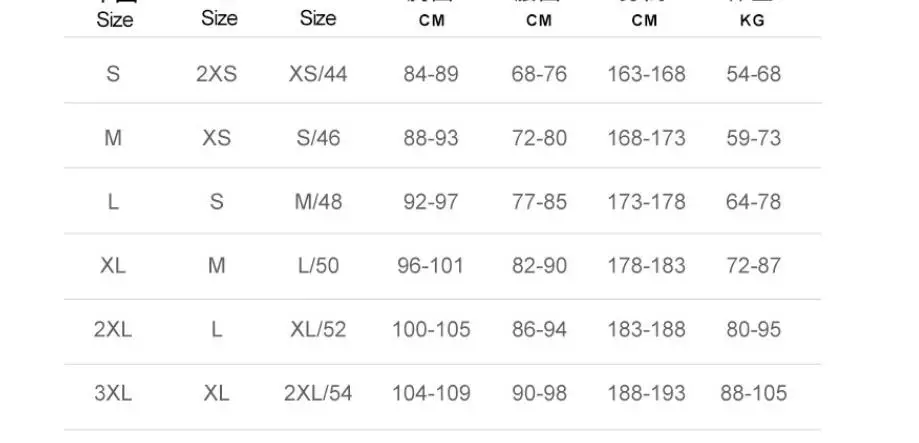Select the 68-76 cm cell

(x=539, y=74)
